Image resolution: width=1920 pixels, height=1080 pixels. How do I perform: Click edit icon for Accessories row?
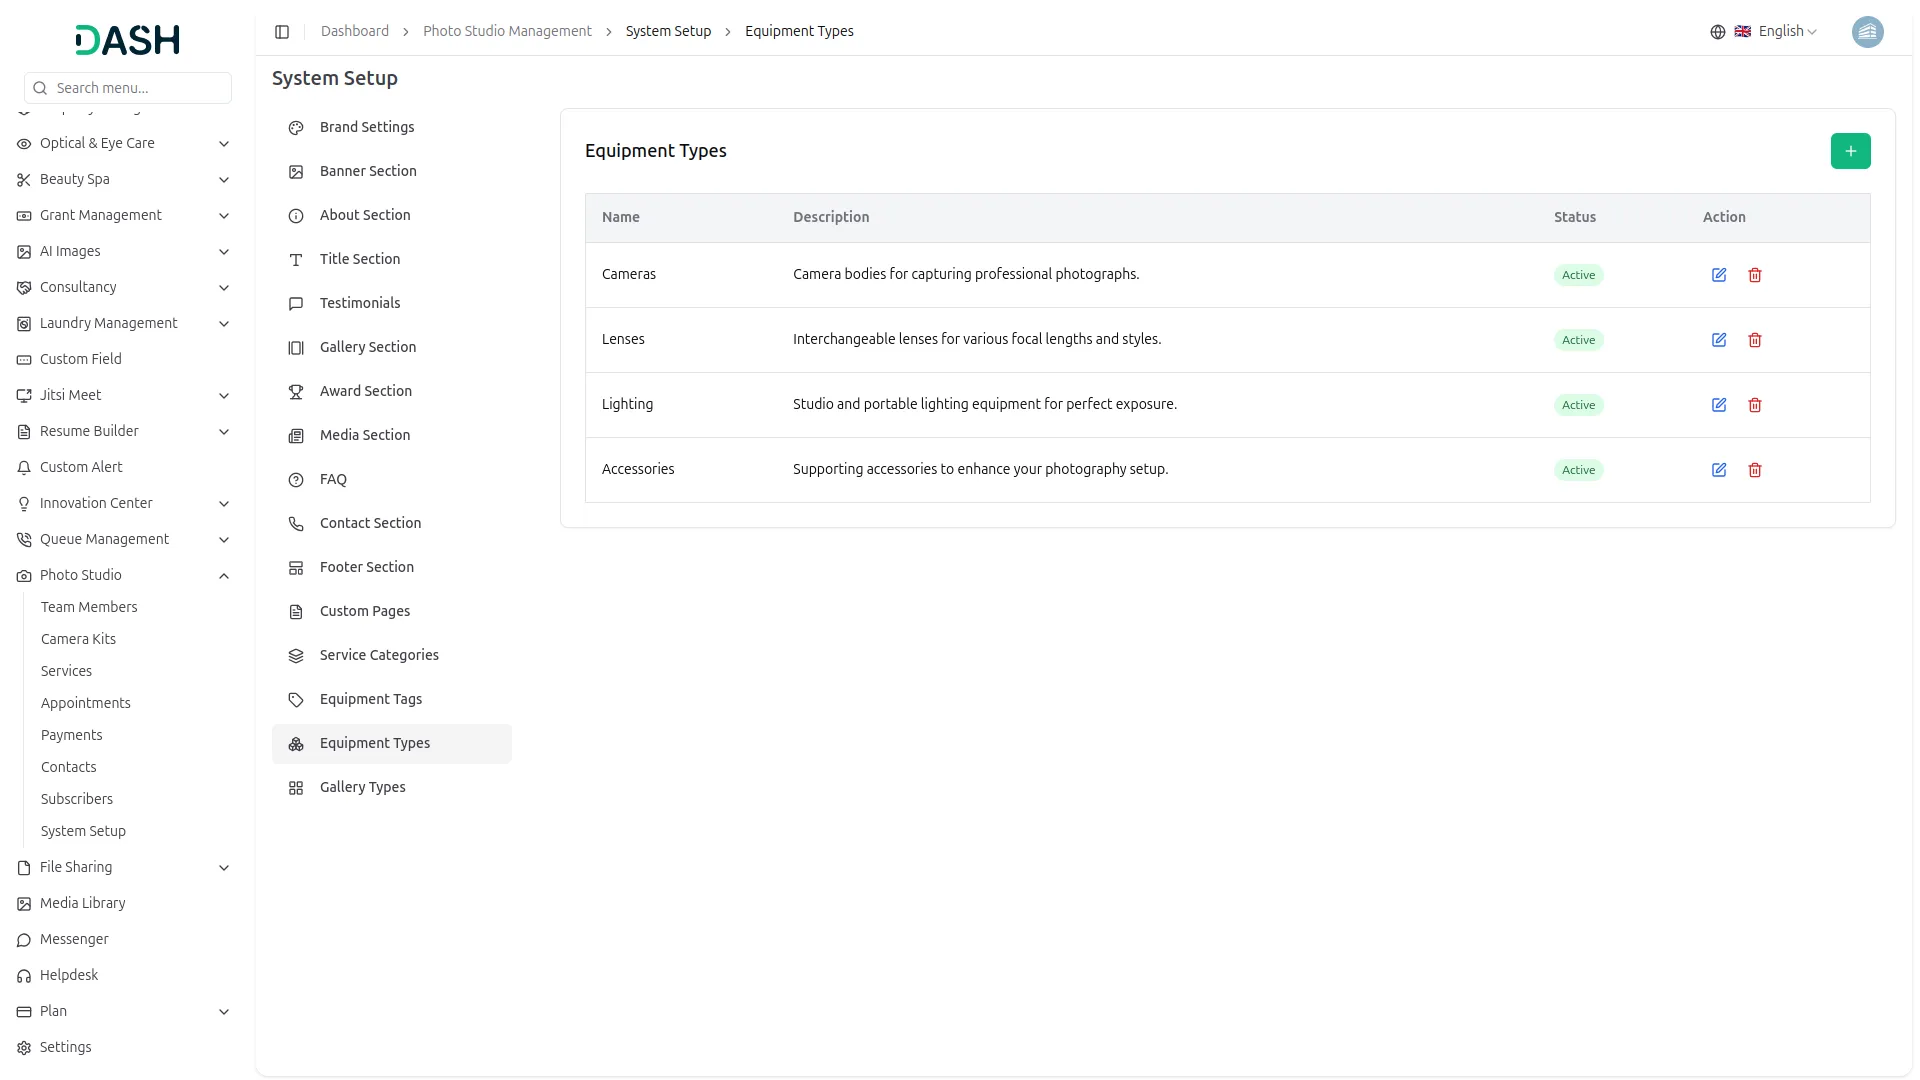[1719, 470]
